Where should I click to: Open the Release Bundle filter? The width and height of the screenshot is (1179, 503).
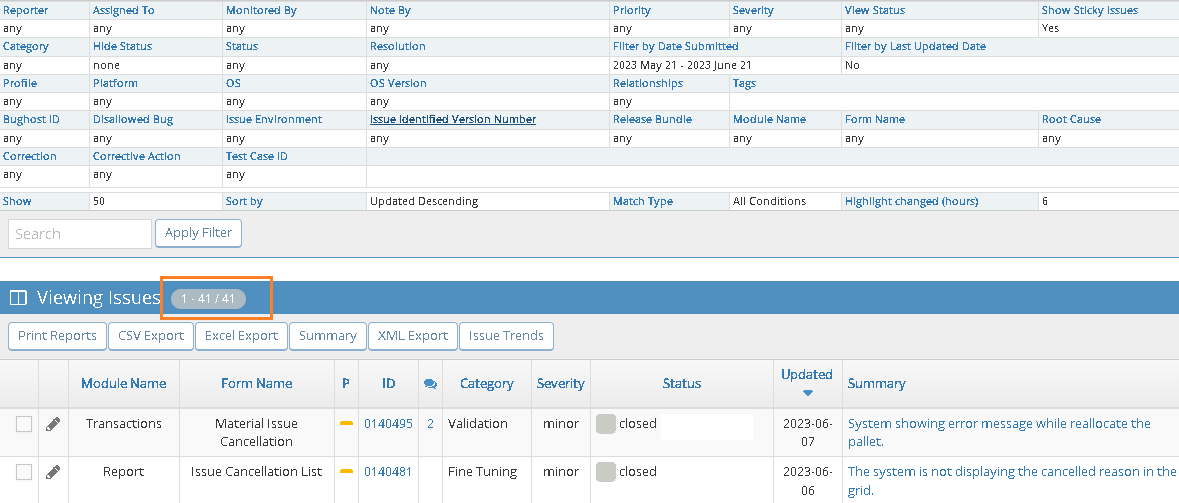(x=652, y=120)
